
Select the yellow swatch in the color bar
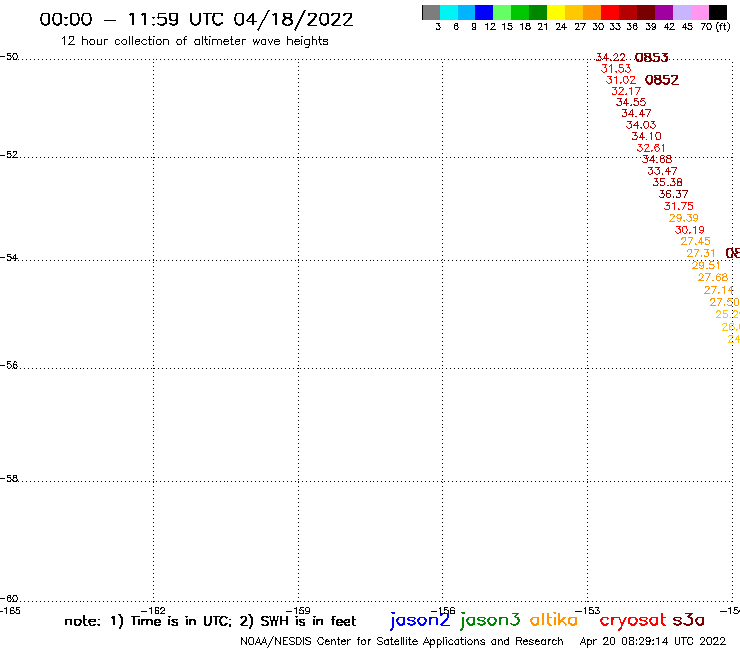tap(556, 12)
